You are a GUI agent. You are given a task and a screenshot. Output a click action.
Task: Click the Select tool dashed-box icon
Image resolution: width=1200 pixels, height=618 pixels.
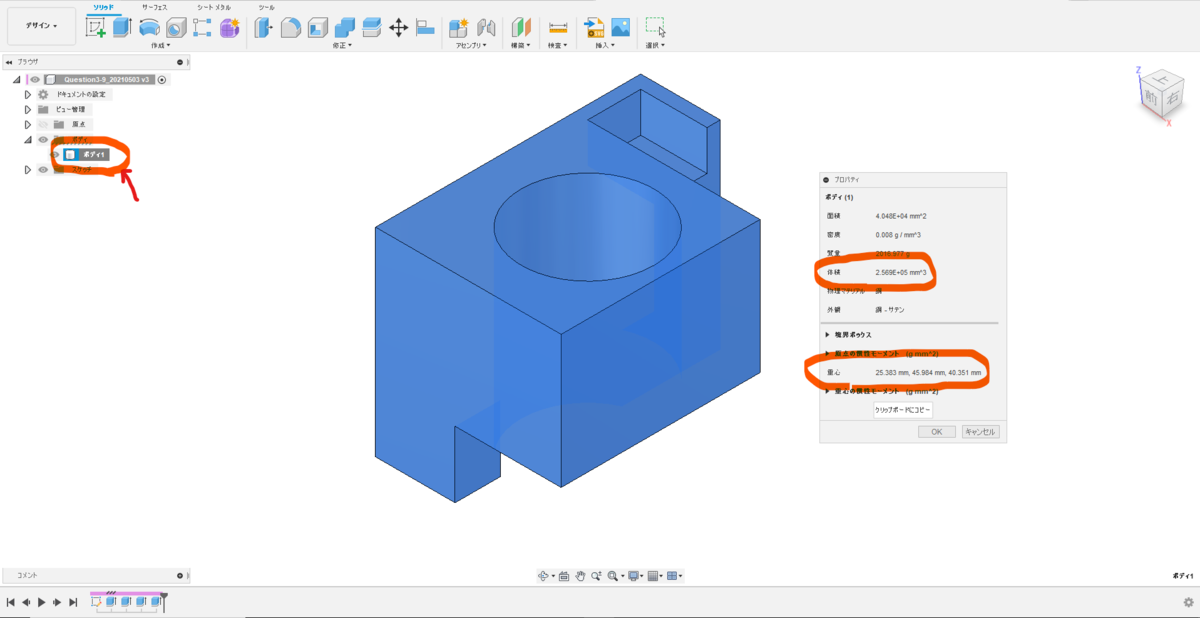click(x=655, y=28)
